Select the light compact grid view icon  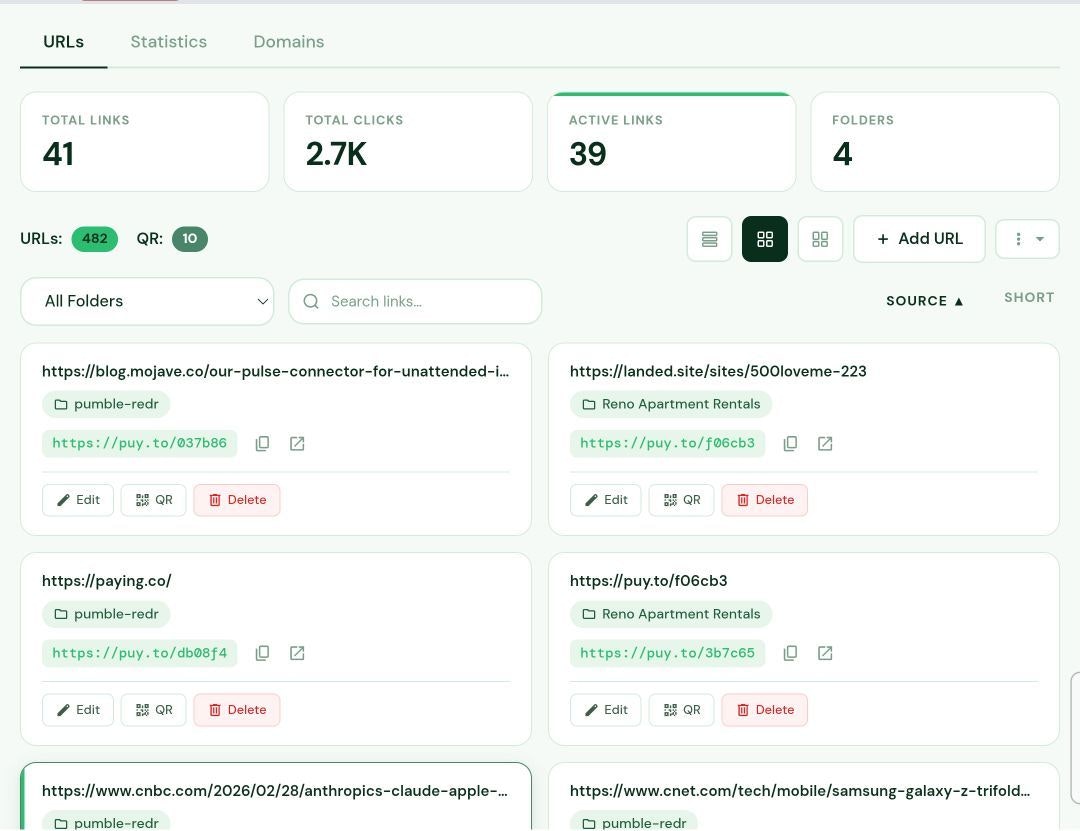point(820,239)
